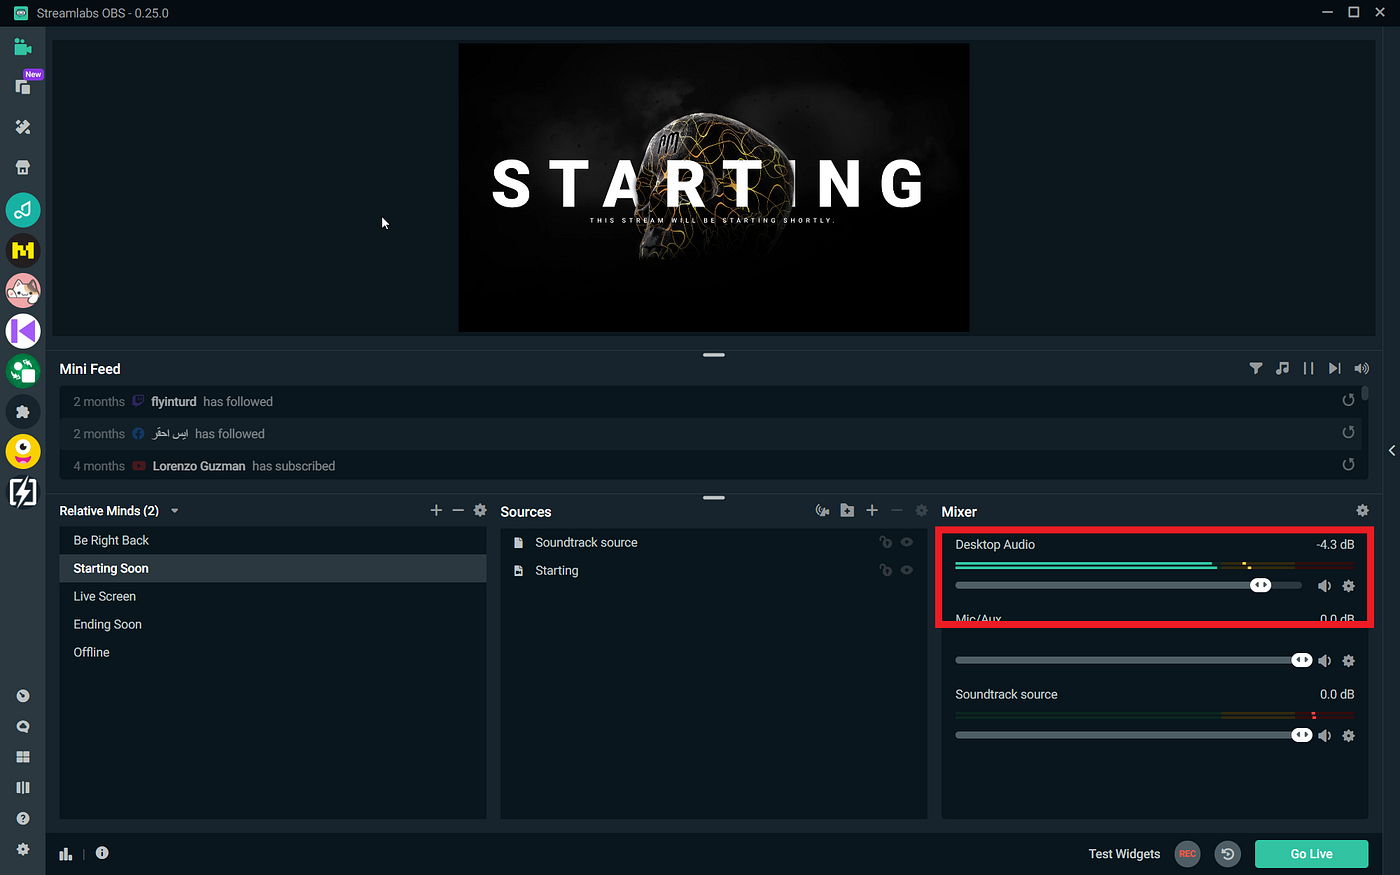Screen dimensions: 1400x875
Task: Open performance stats bar chart icon
Action: (x=66, y=854)
